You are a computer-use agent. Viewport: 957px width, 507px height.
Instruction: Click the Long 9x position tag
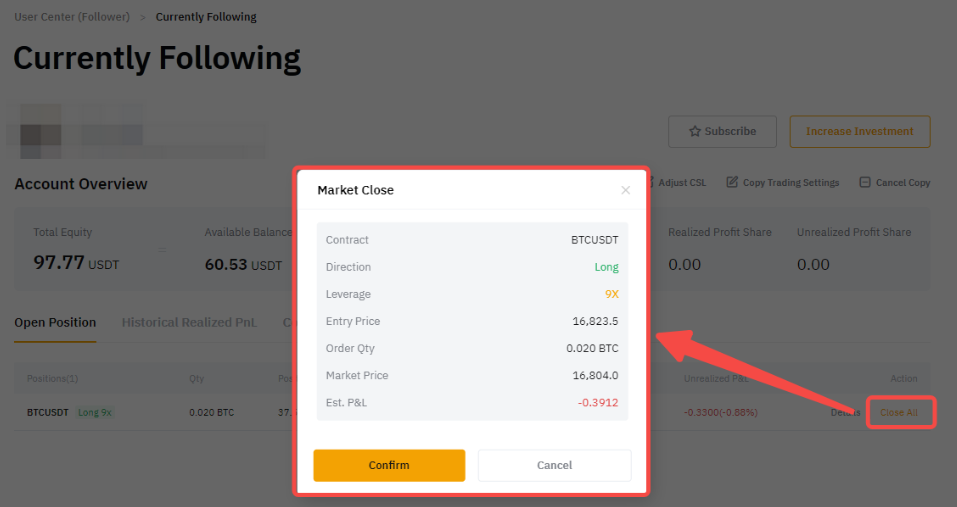tap(95, 412)
